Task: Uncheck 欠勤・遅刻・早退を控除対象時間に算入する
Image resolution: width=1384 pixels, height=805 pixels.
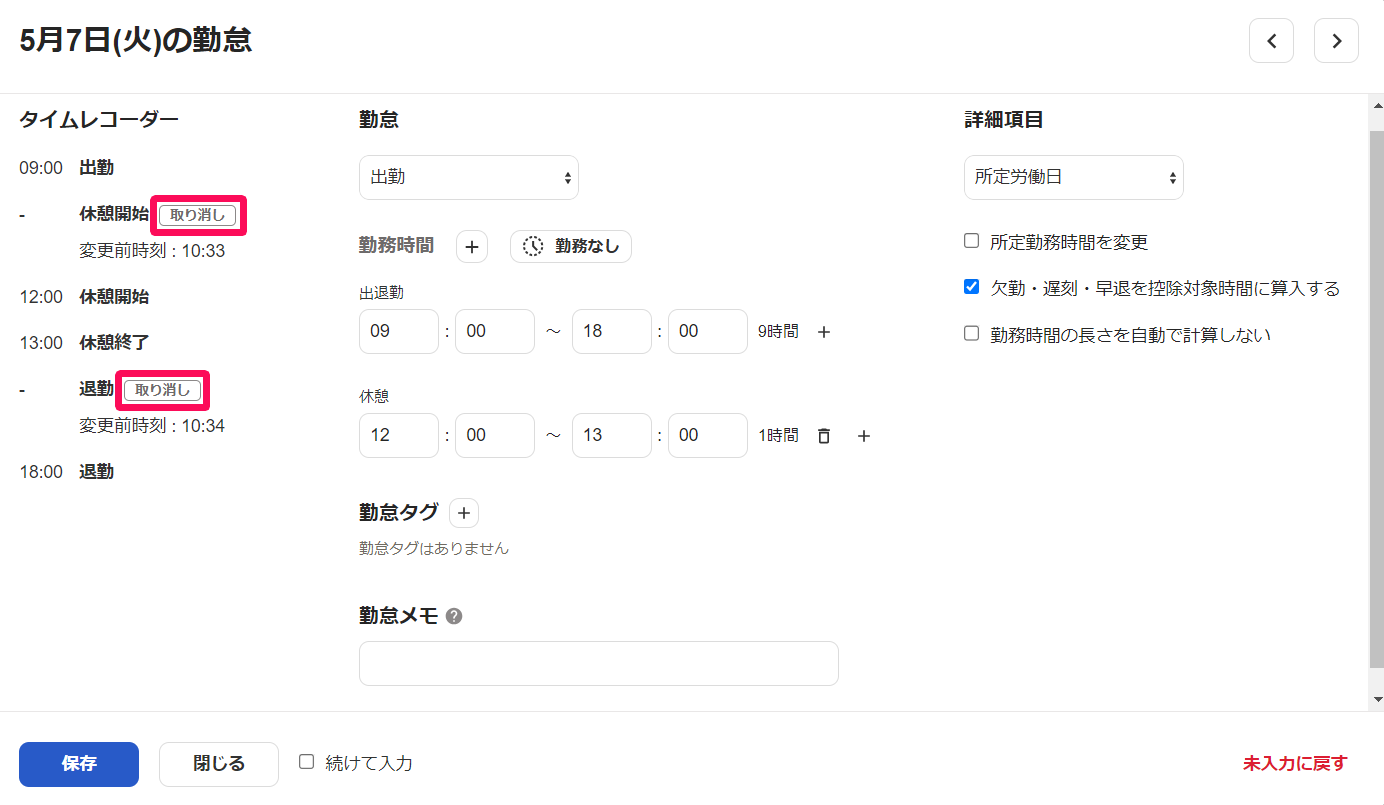Action: pos(971,287)
